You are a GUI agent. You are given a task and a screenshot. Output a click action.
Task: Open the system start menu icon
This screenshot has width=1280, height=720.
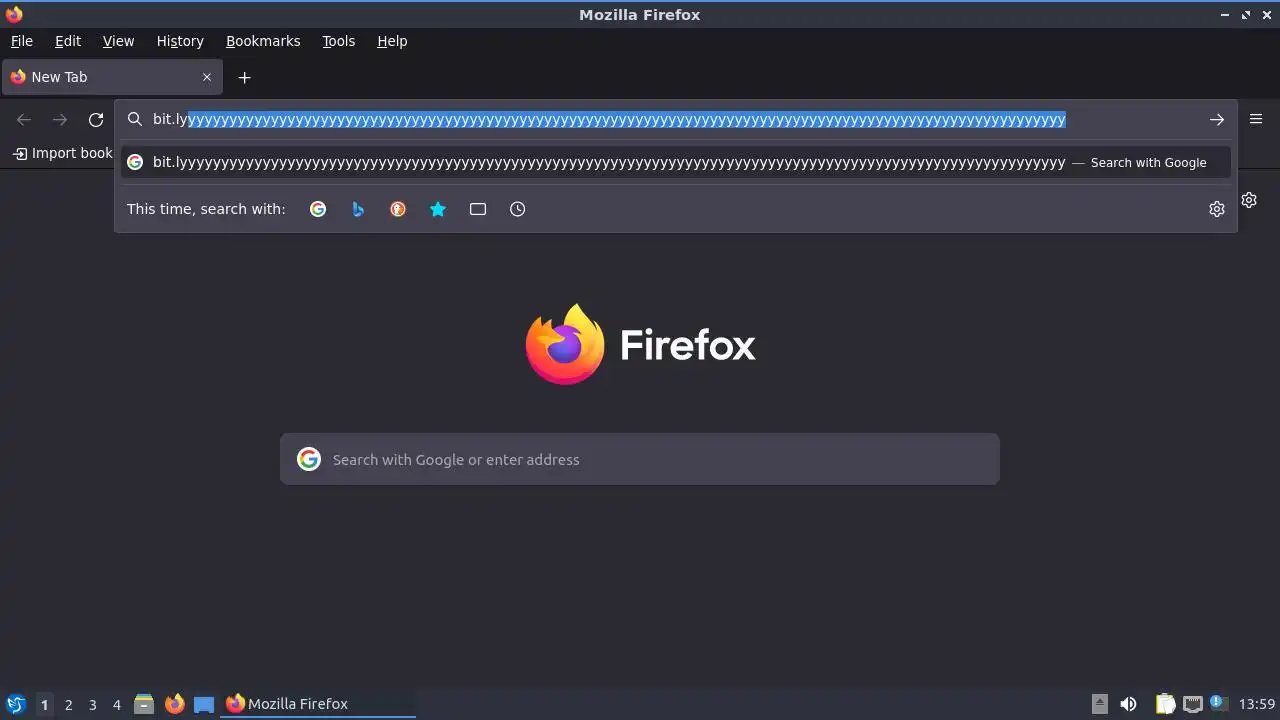point(16,704)
